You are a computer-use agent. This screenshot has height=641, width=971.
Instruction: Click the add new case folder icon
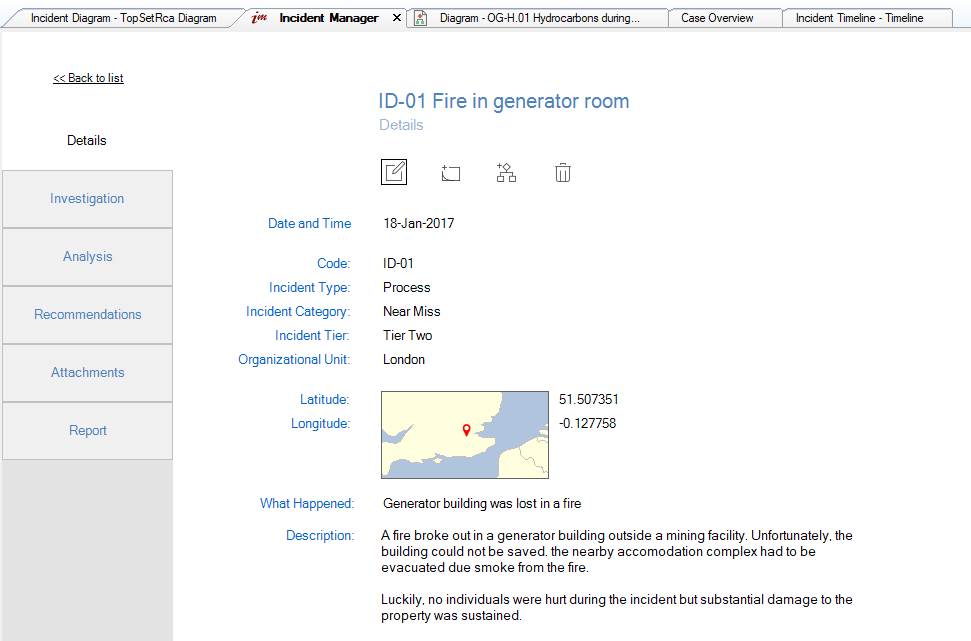click(451, 173)
